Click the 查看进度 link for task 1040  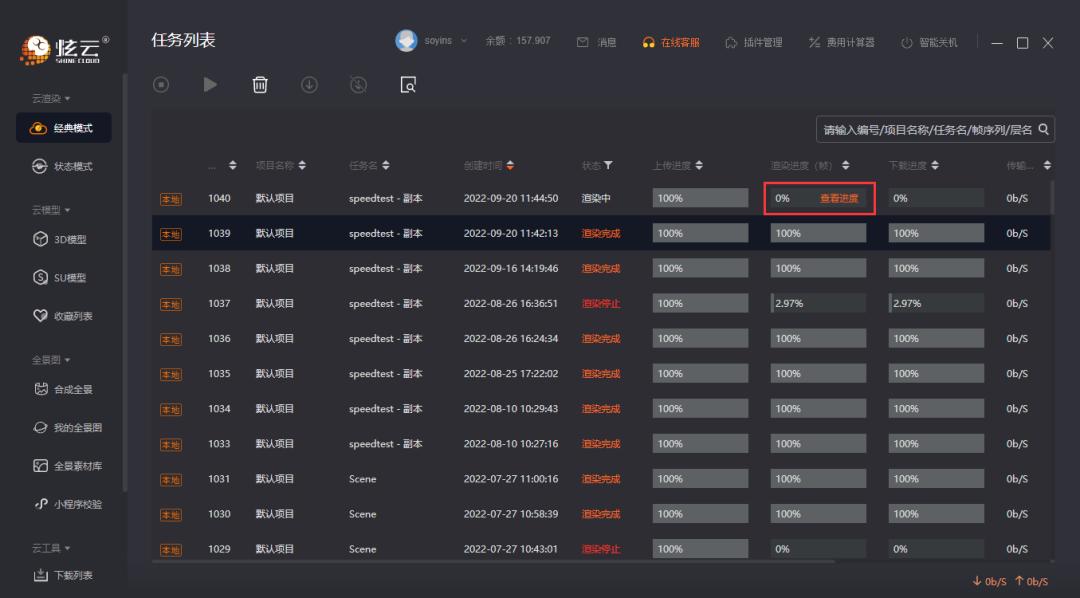tap(837, 197)
